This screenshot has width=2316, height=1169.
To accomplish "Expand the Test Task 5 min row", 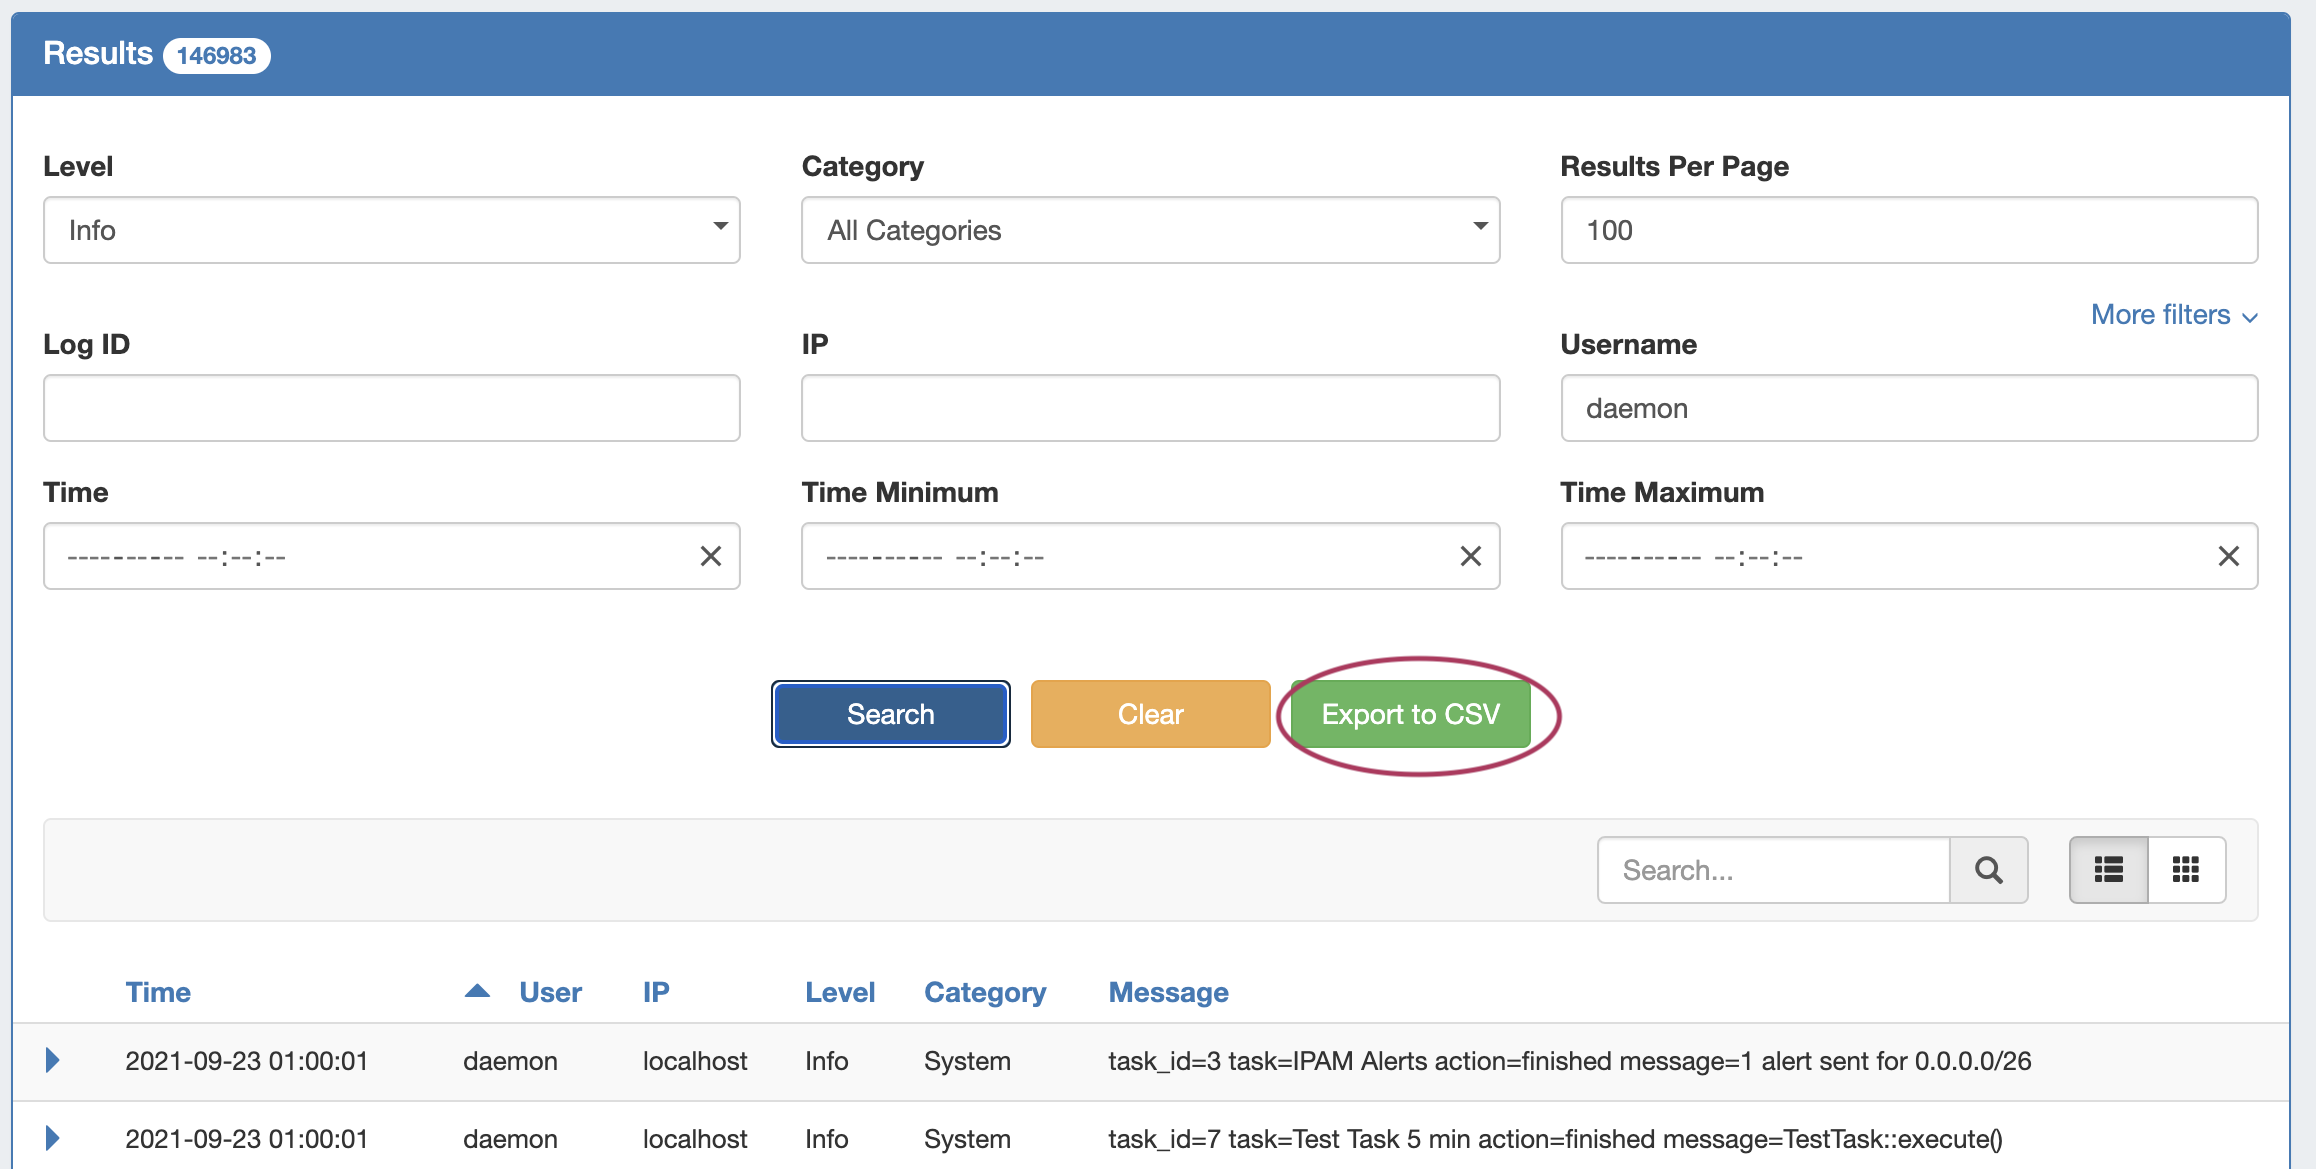I will [53, 1138].
